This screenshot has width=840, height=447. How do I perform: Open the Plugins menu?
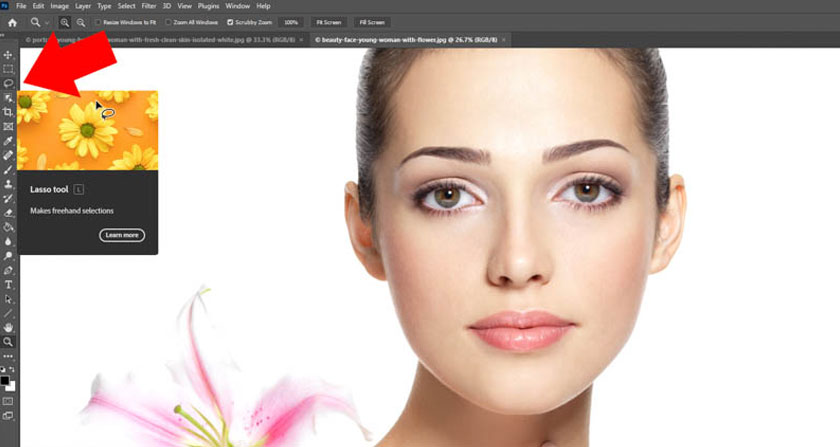pos(208,6)
